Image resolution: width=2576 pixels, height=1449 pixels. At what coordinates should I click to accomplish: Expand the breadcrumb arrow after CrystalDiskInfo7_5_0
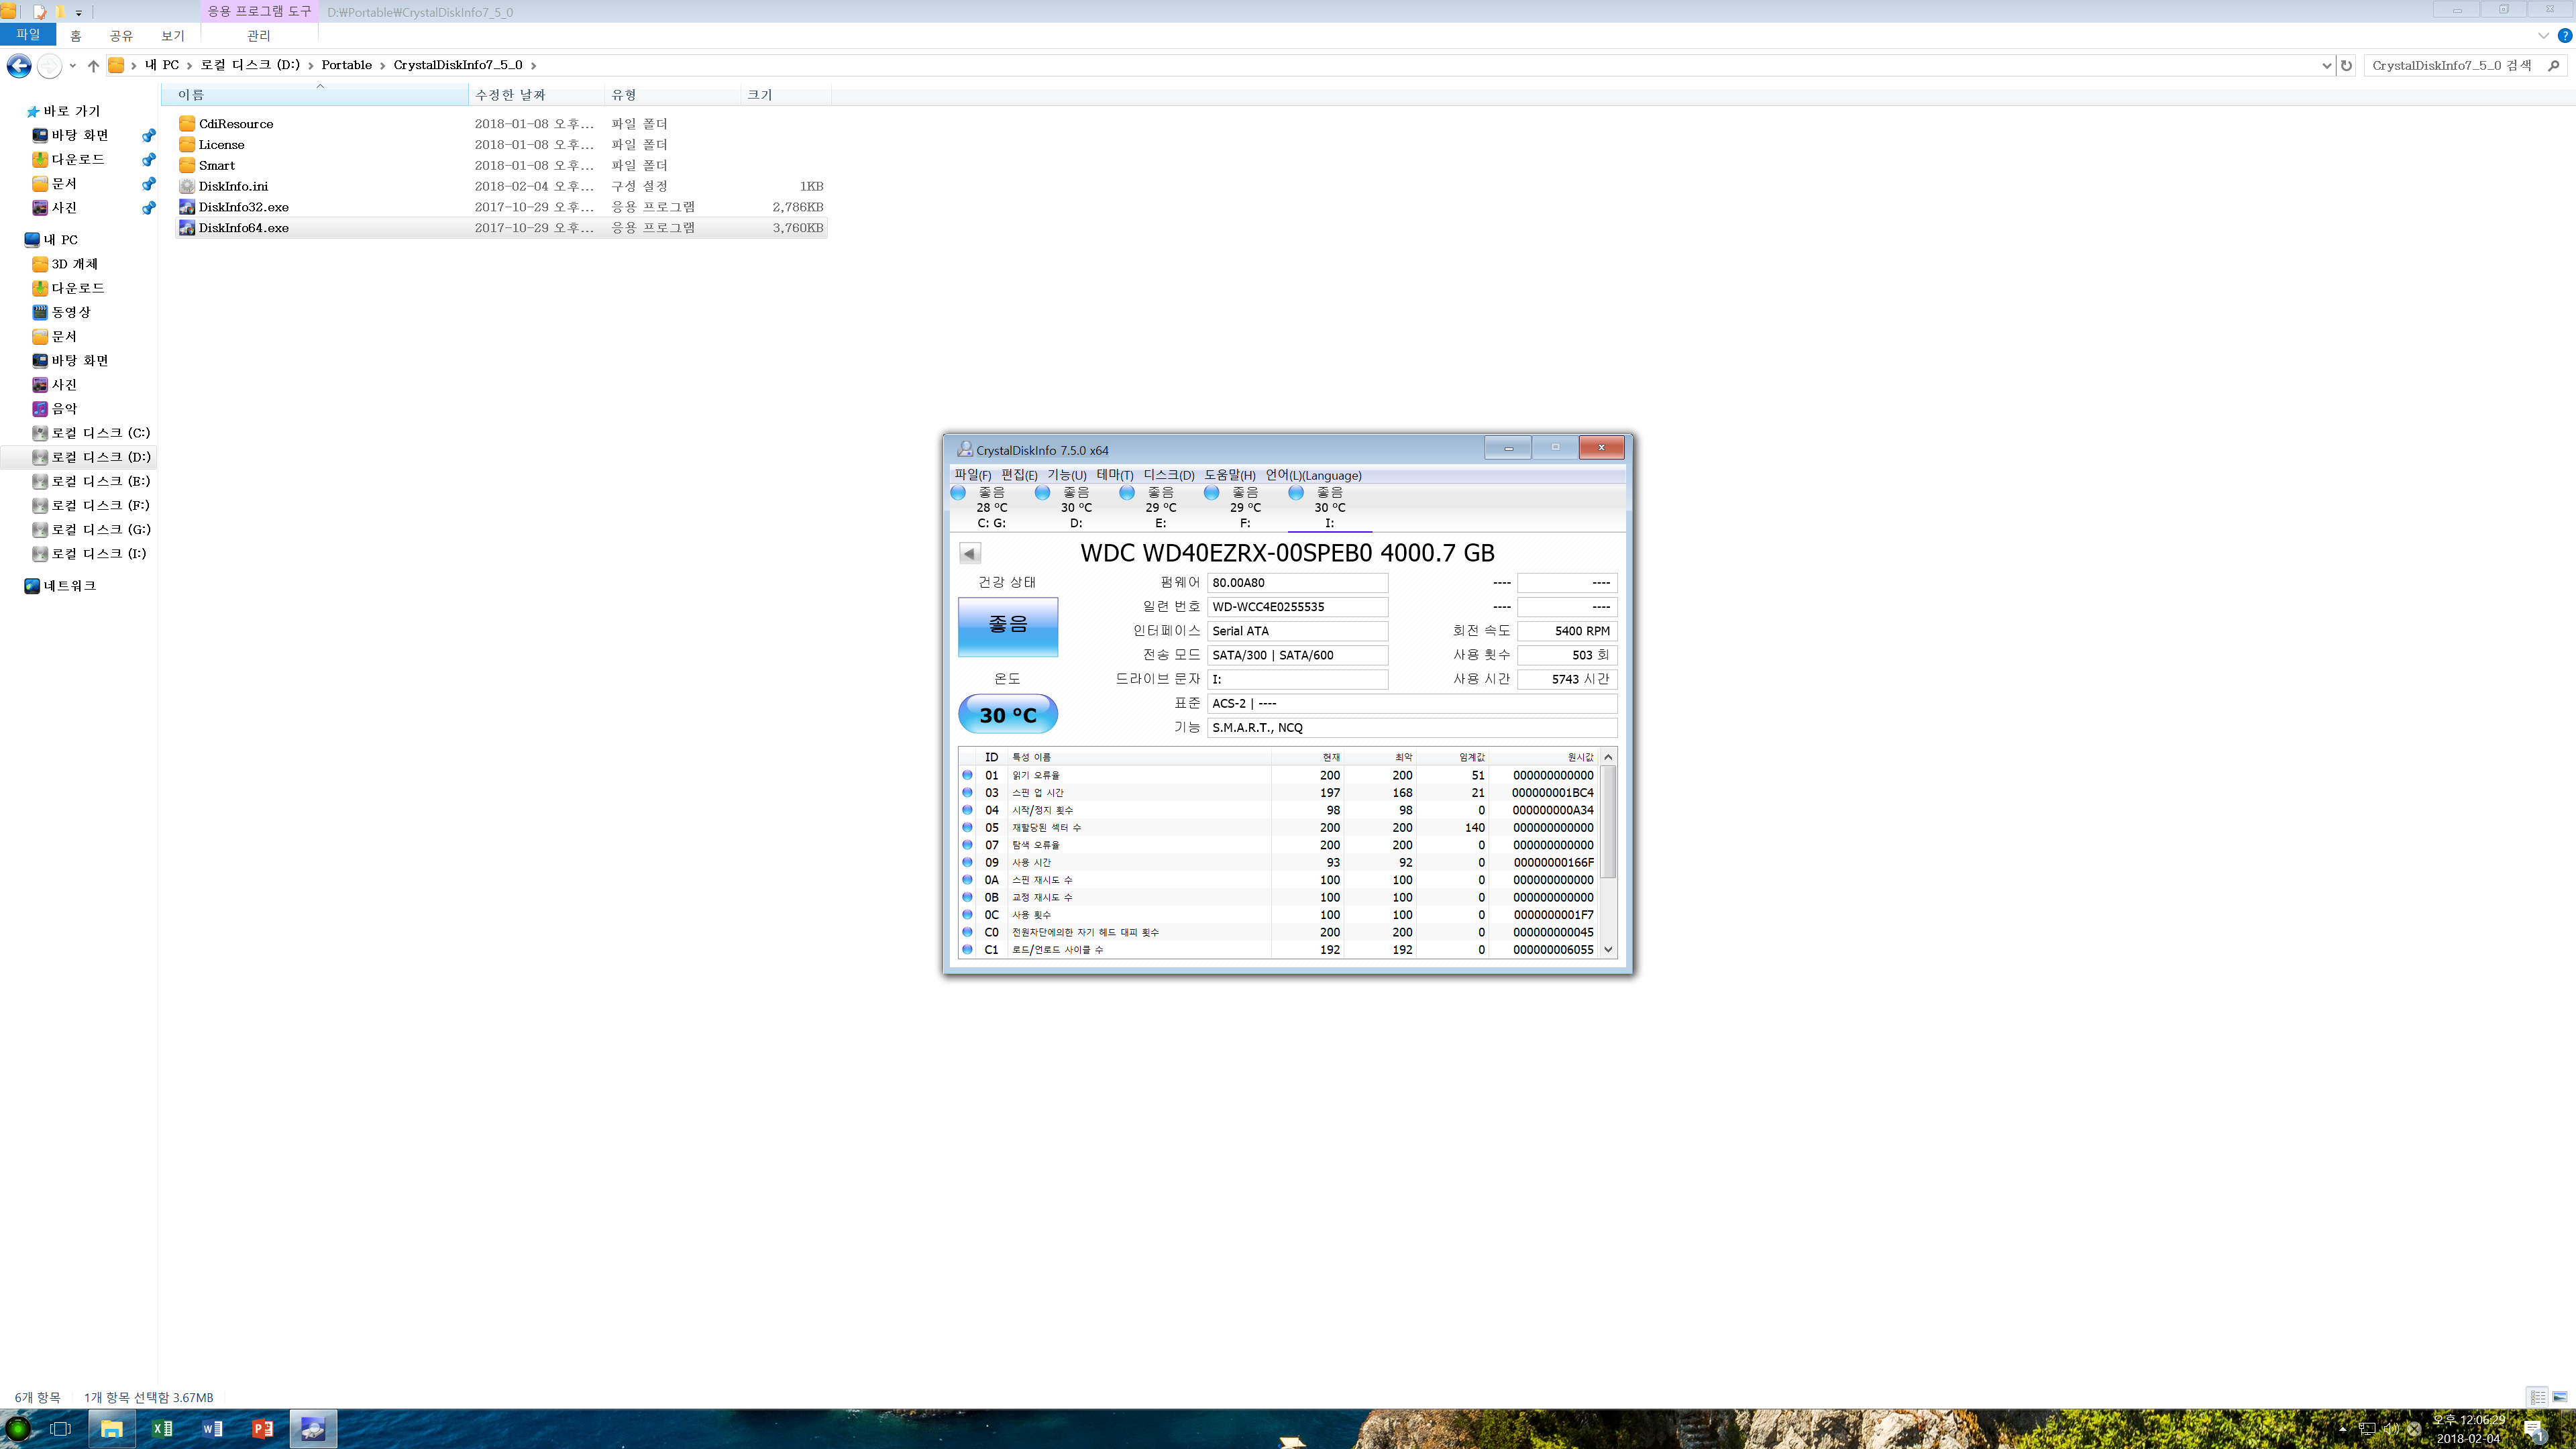point(533,66)
